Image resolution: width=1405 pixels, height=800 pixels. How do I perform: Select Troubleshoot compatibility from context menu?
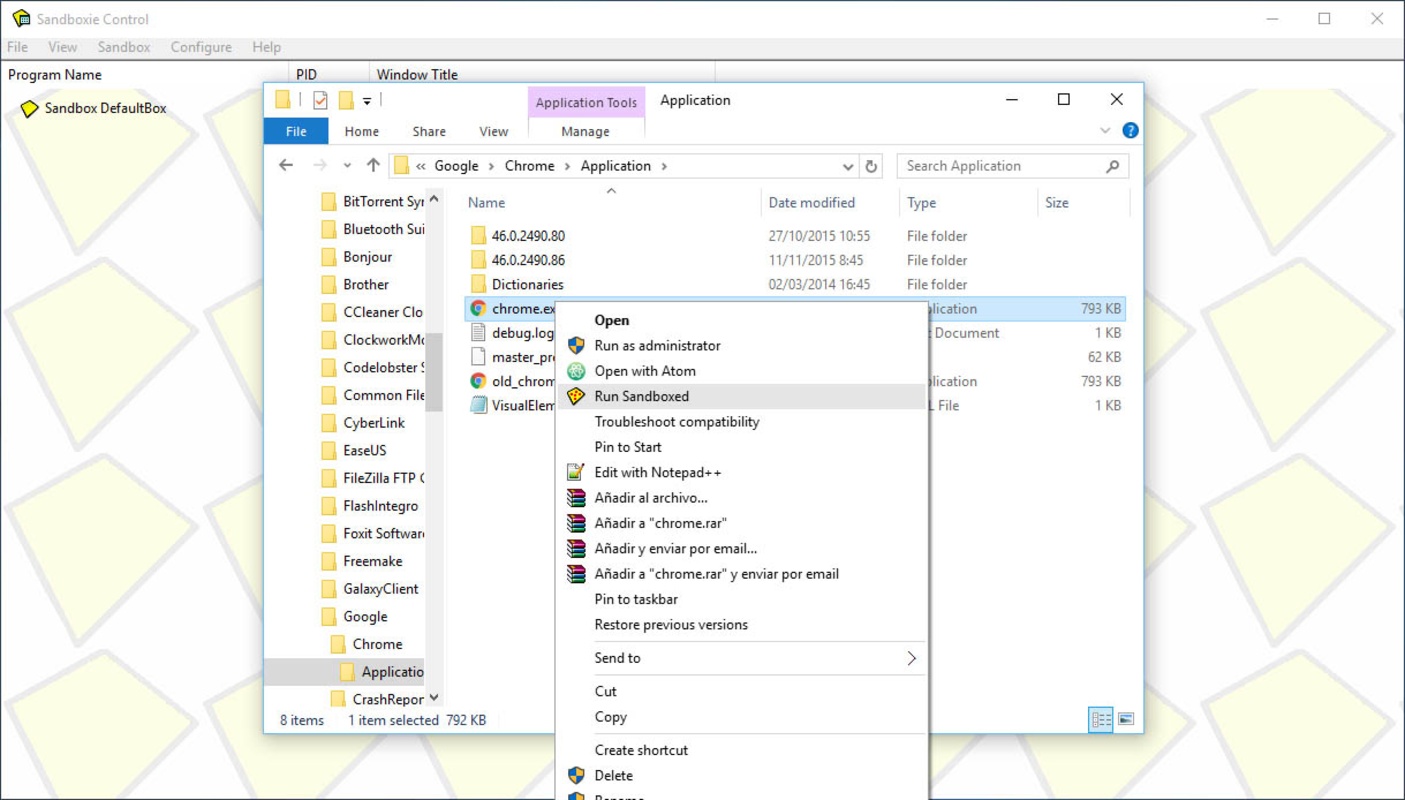tap(676, 422)
